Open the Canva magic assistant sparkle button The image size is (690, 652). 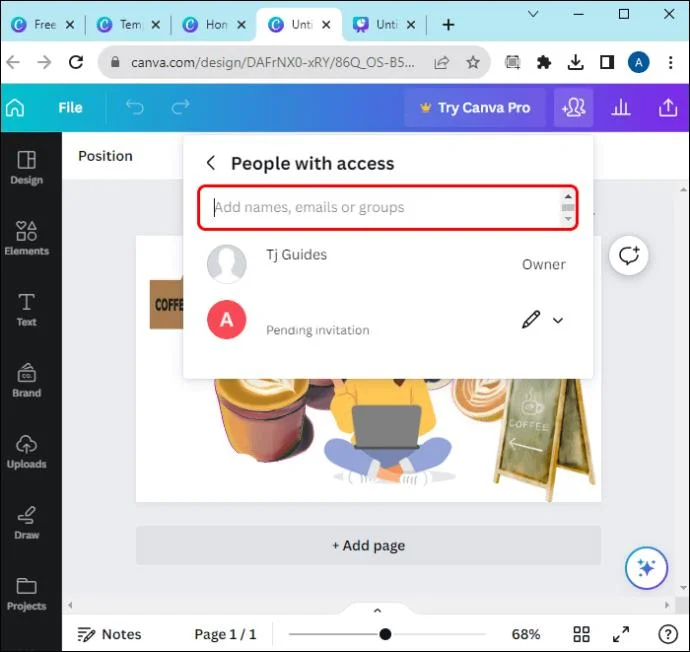[x=646, y=568]
